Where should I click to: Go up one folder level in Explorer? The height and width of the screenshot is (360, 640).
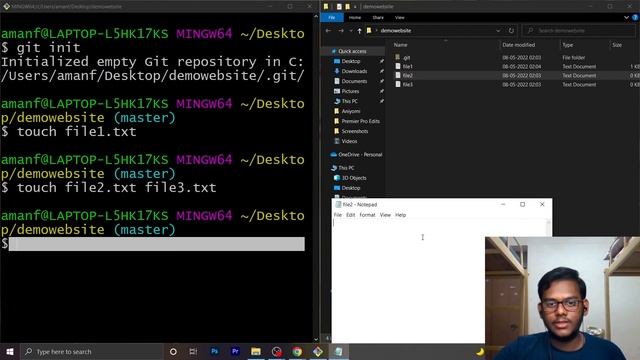tap(359, 31)
